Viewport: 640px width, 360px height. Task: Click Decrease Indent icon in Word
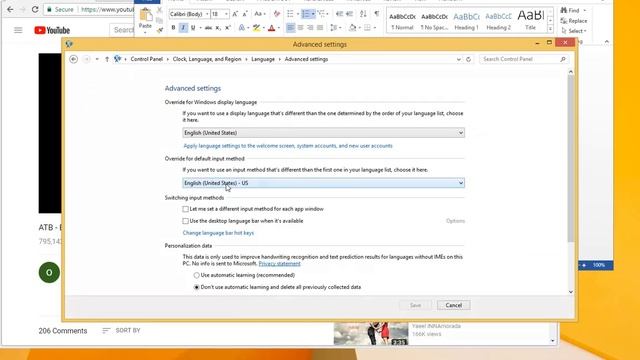[x=339, y=14]
